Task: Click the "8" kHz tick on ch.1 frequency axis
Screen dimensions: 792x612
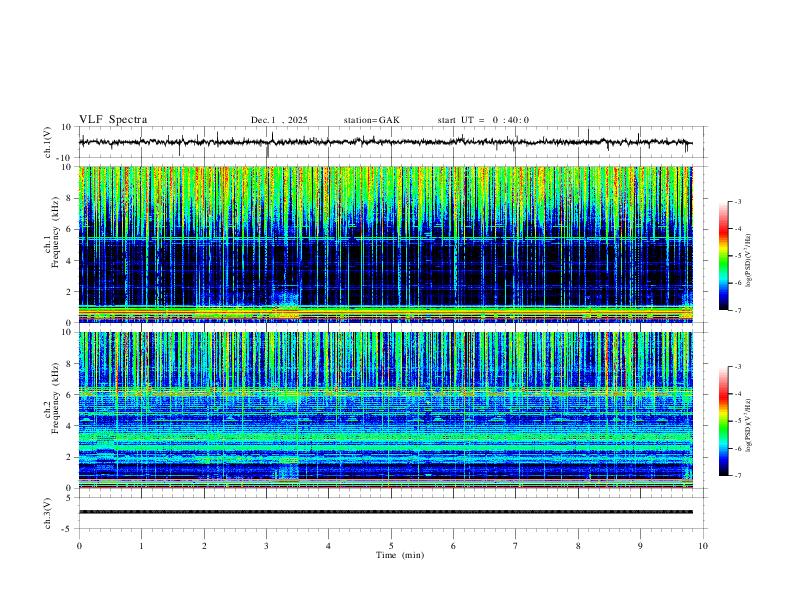Action: click(x=69, y=198)
